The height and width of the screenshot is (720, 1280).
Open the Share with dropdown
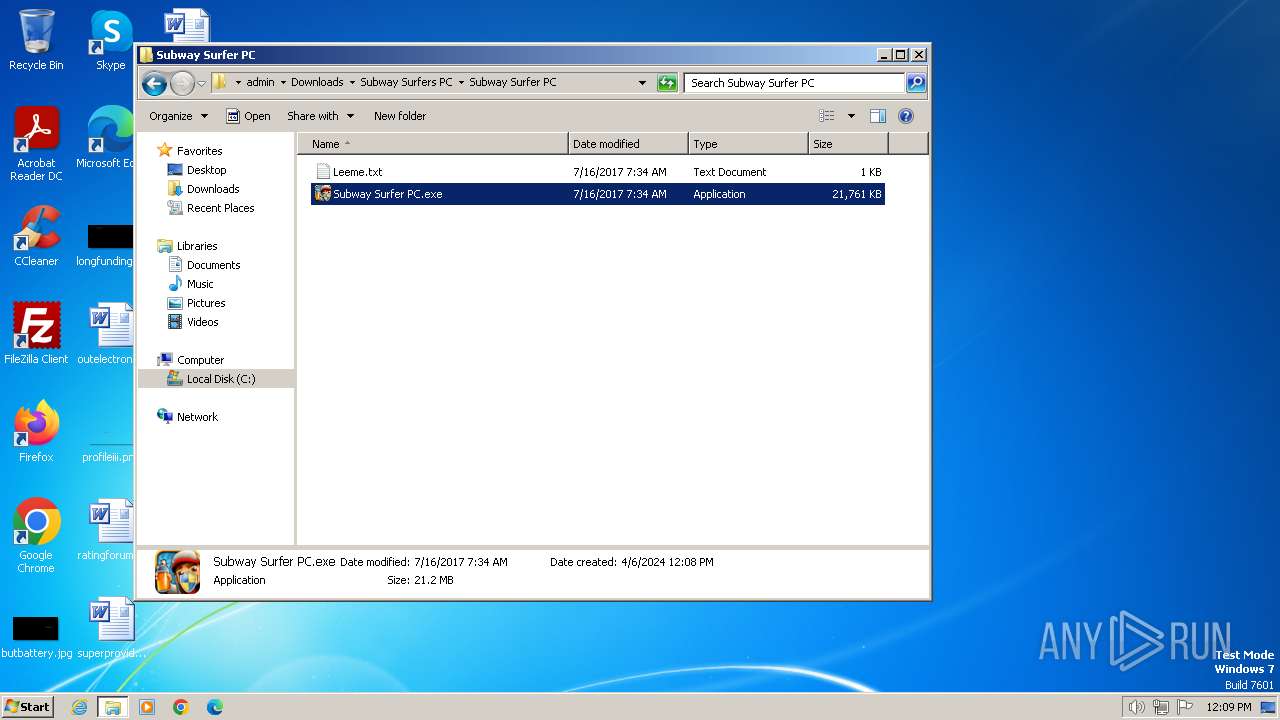pos(320,116)
